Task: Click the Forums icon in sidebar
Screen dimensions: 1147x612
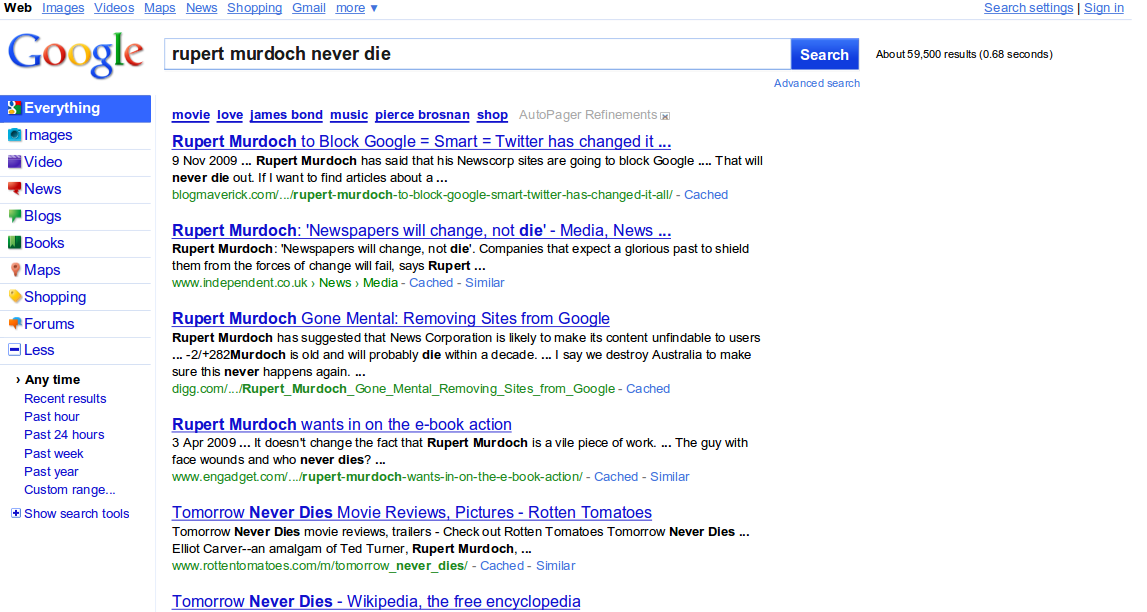Action: pos(14,323)
